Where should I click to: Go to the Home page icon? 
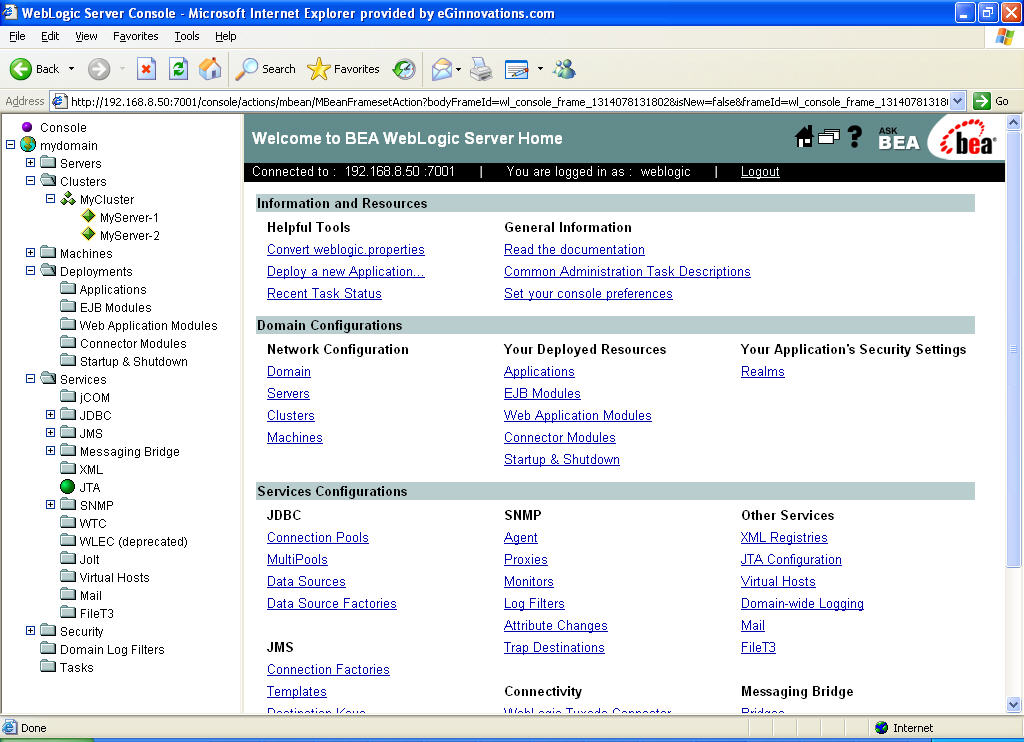pos(210,69)
